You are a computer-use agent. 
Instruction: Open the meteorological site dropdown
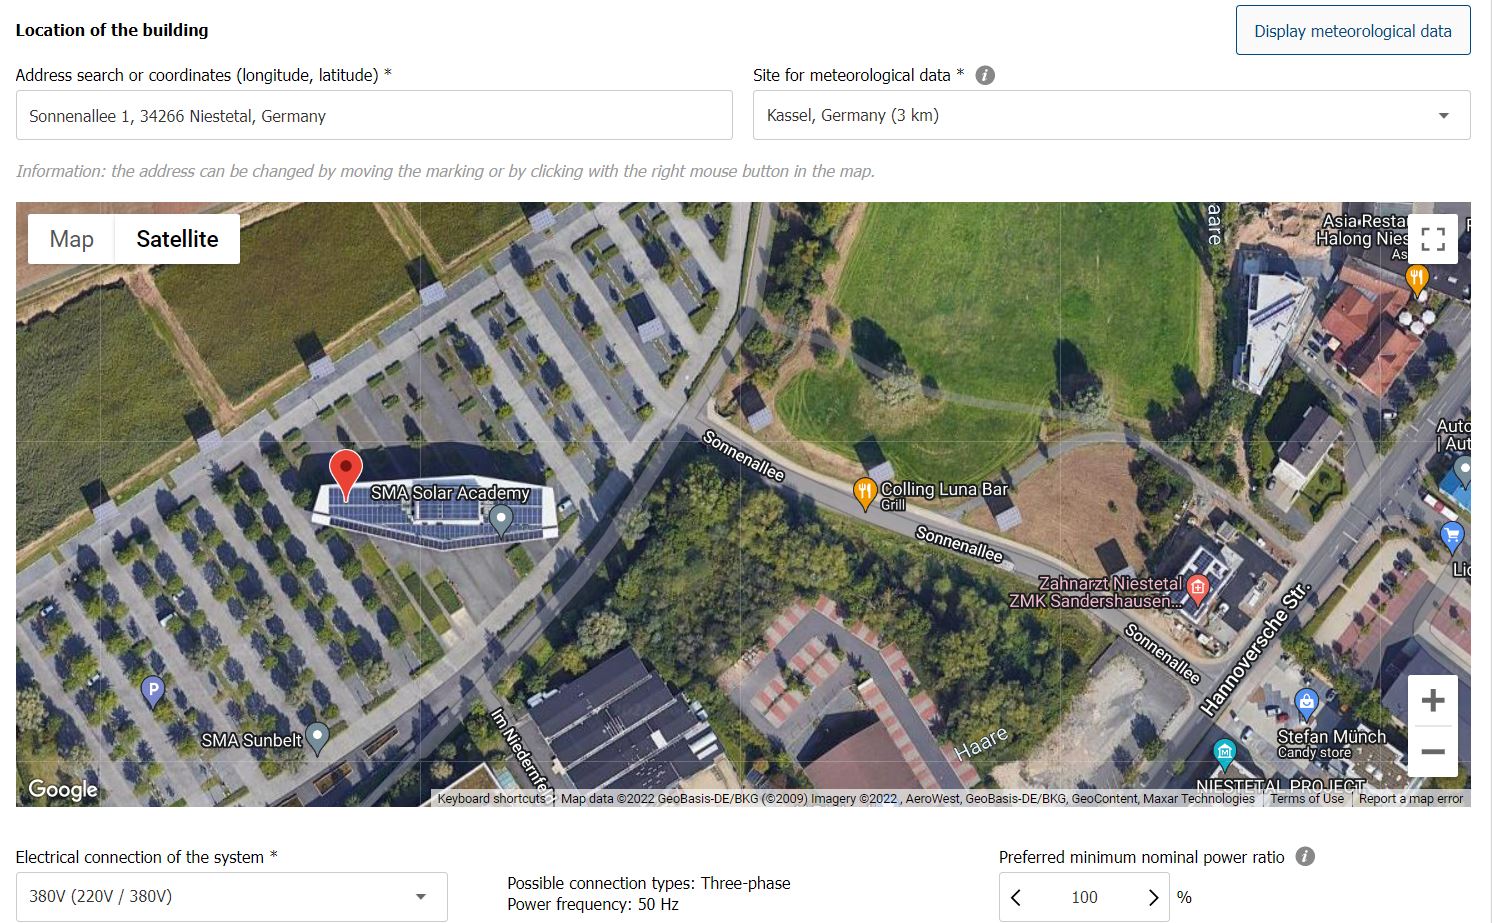1110,116
